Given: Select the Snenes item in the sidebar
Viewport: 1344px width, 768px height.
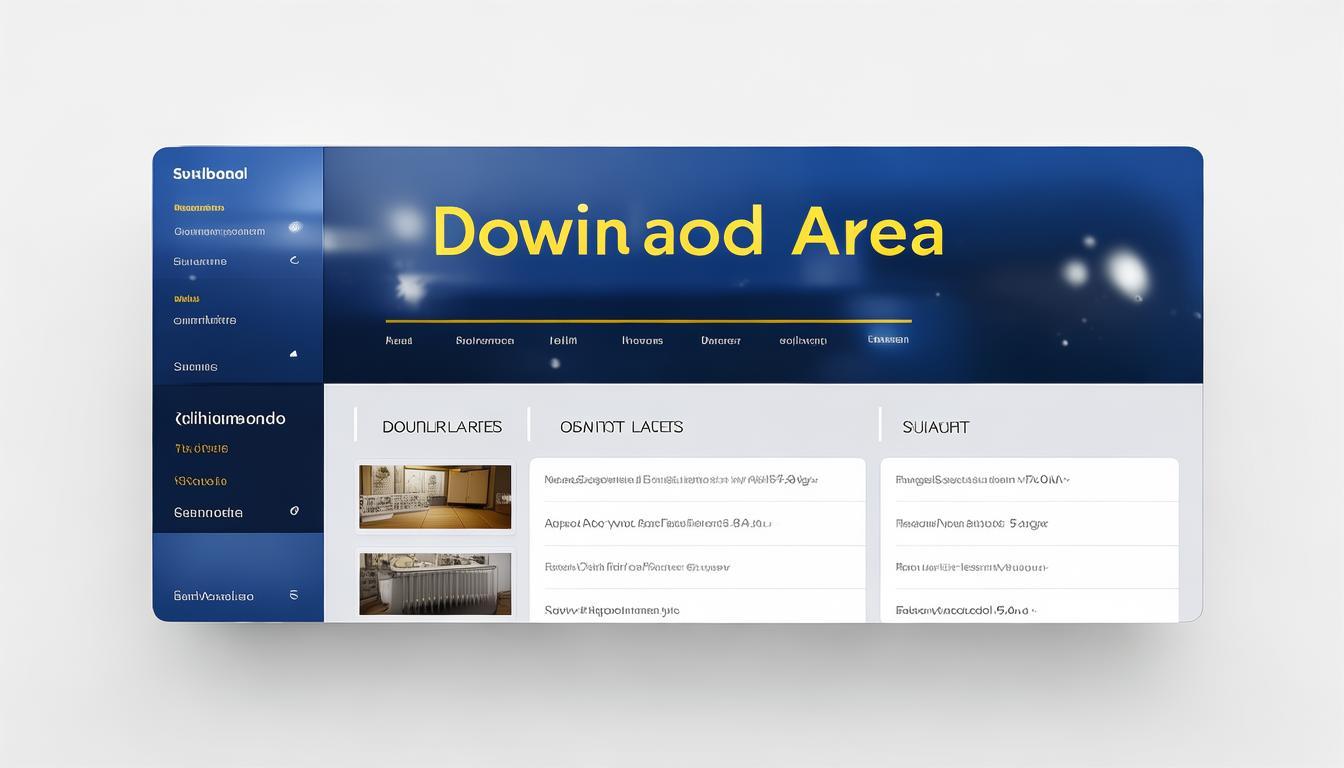Looking at the screenshot, I should (195, 366).
